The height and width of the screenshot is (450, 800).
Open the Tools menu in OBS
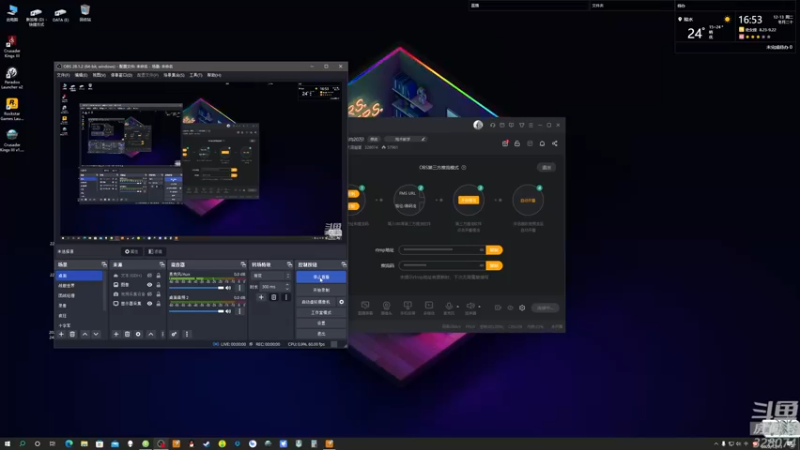pos(196,75)
